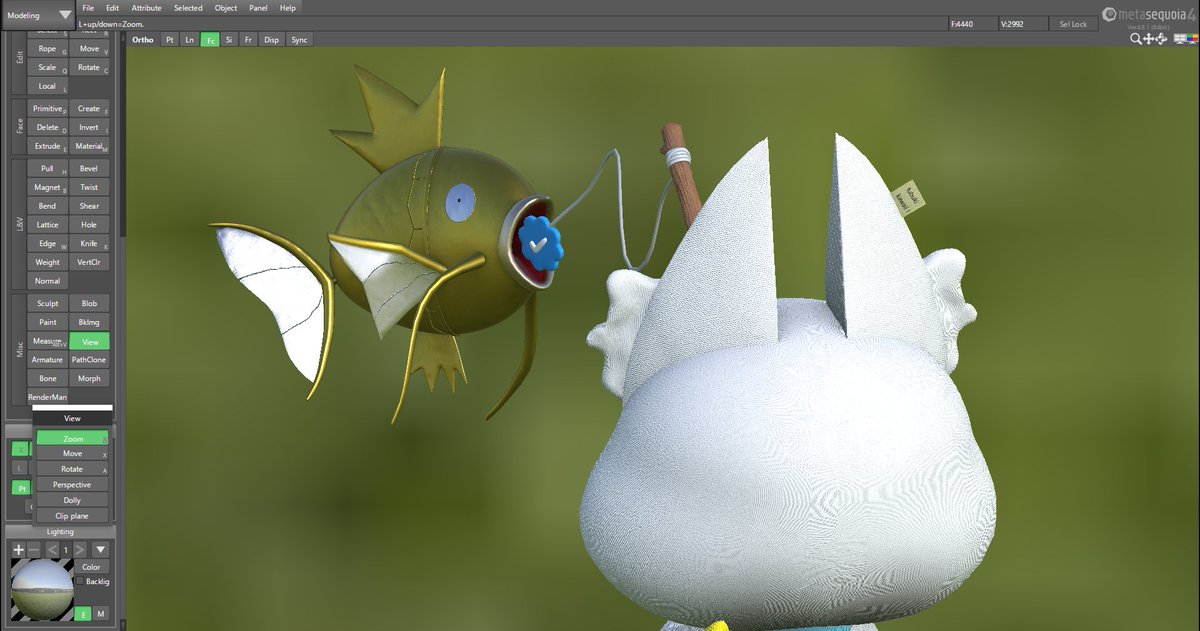The image size is (1200, 631).
Task: Select the Paint tool
Action: (x=47, y=322)
